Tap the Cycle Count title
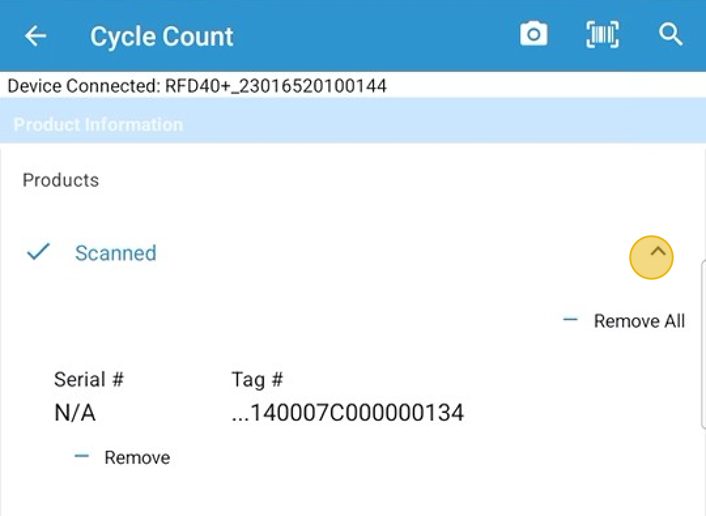Viewport: 706px width, 516px height. 161,37
